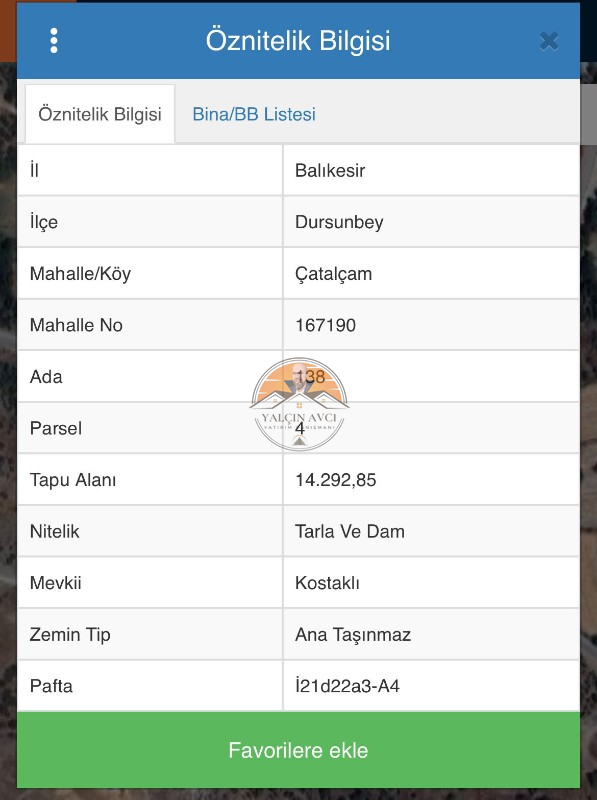Select the Tarla Ve Dam Nitelik value

(x=350, y=531)
